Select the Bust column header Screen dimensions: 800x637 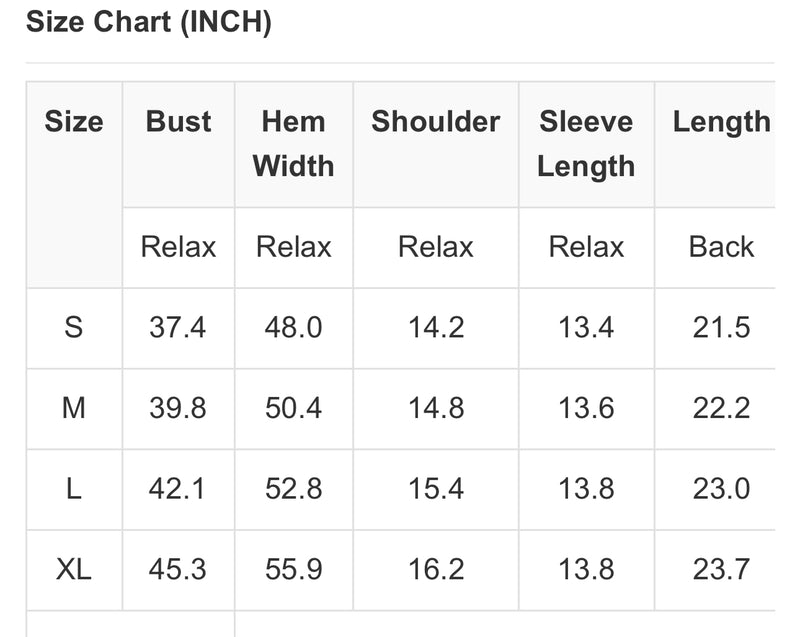[178, 121]
